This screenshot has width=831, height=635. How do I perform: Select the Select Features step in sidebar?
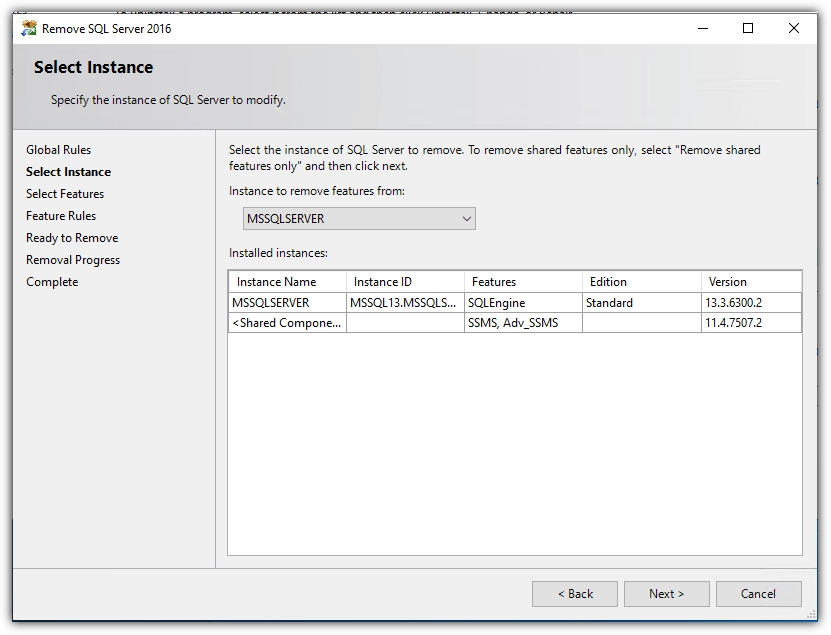[x=65, y=194]
